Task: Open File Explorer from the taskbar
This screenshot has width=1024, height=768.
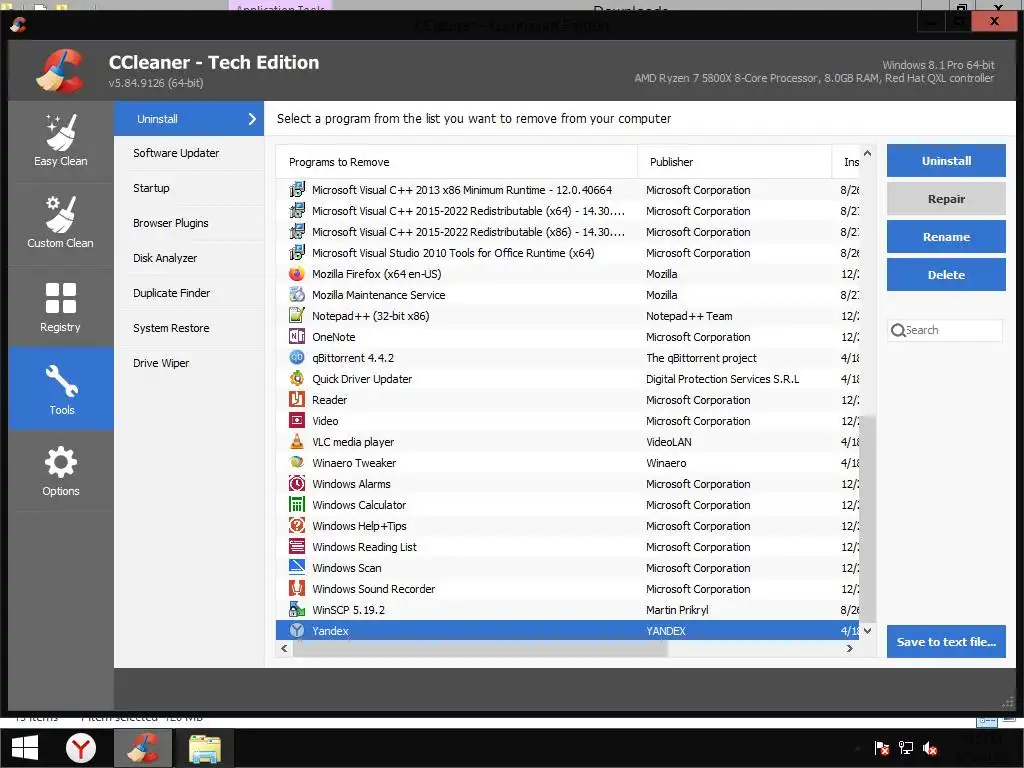Action: coord(204,748)
